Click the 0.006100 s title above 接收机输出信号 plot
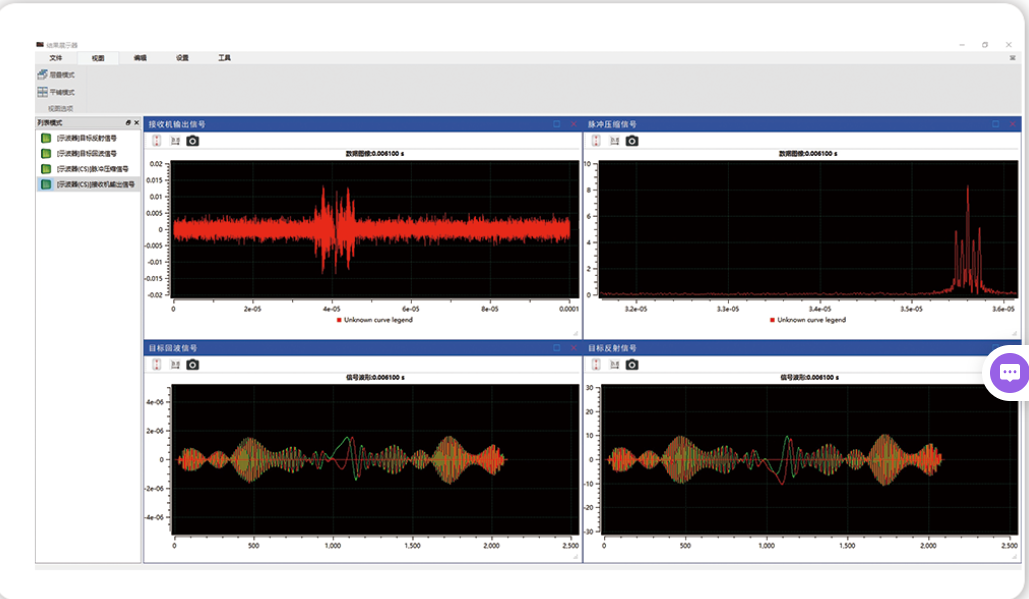The width and height of the screenshot is (1029, 599). point(375,154)
